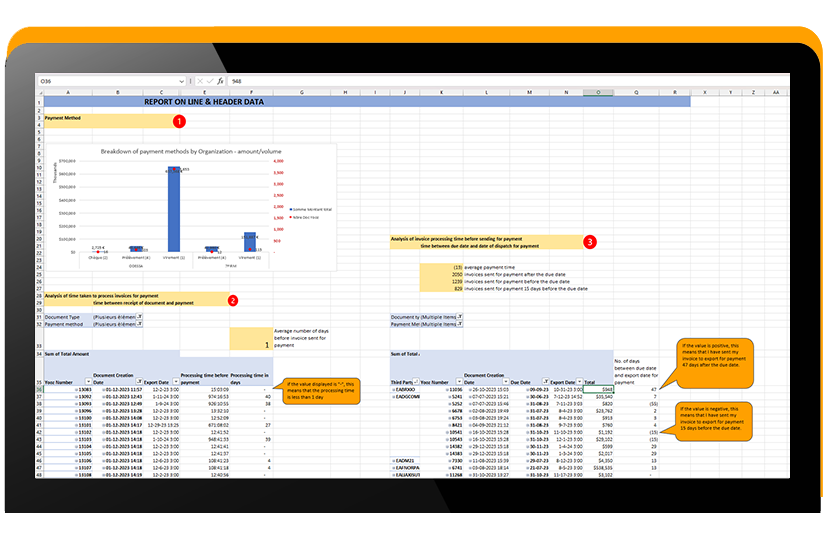Screen dimensions: 826x541
Task: Open the left table's Document Creation Date filter
Action: pos(140,381)
